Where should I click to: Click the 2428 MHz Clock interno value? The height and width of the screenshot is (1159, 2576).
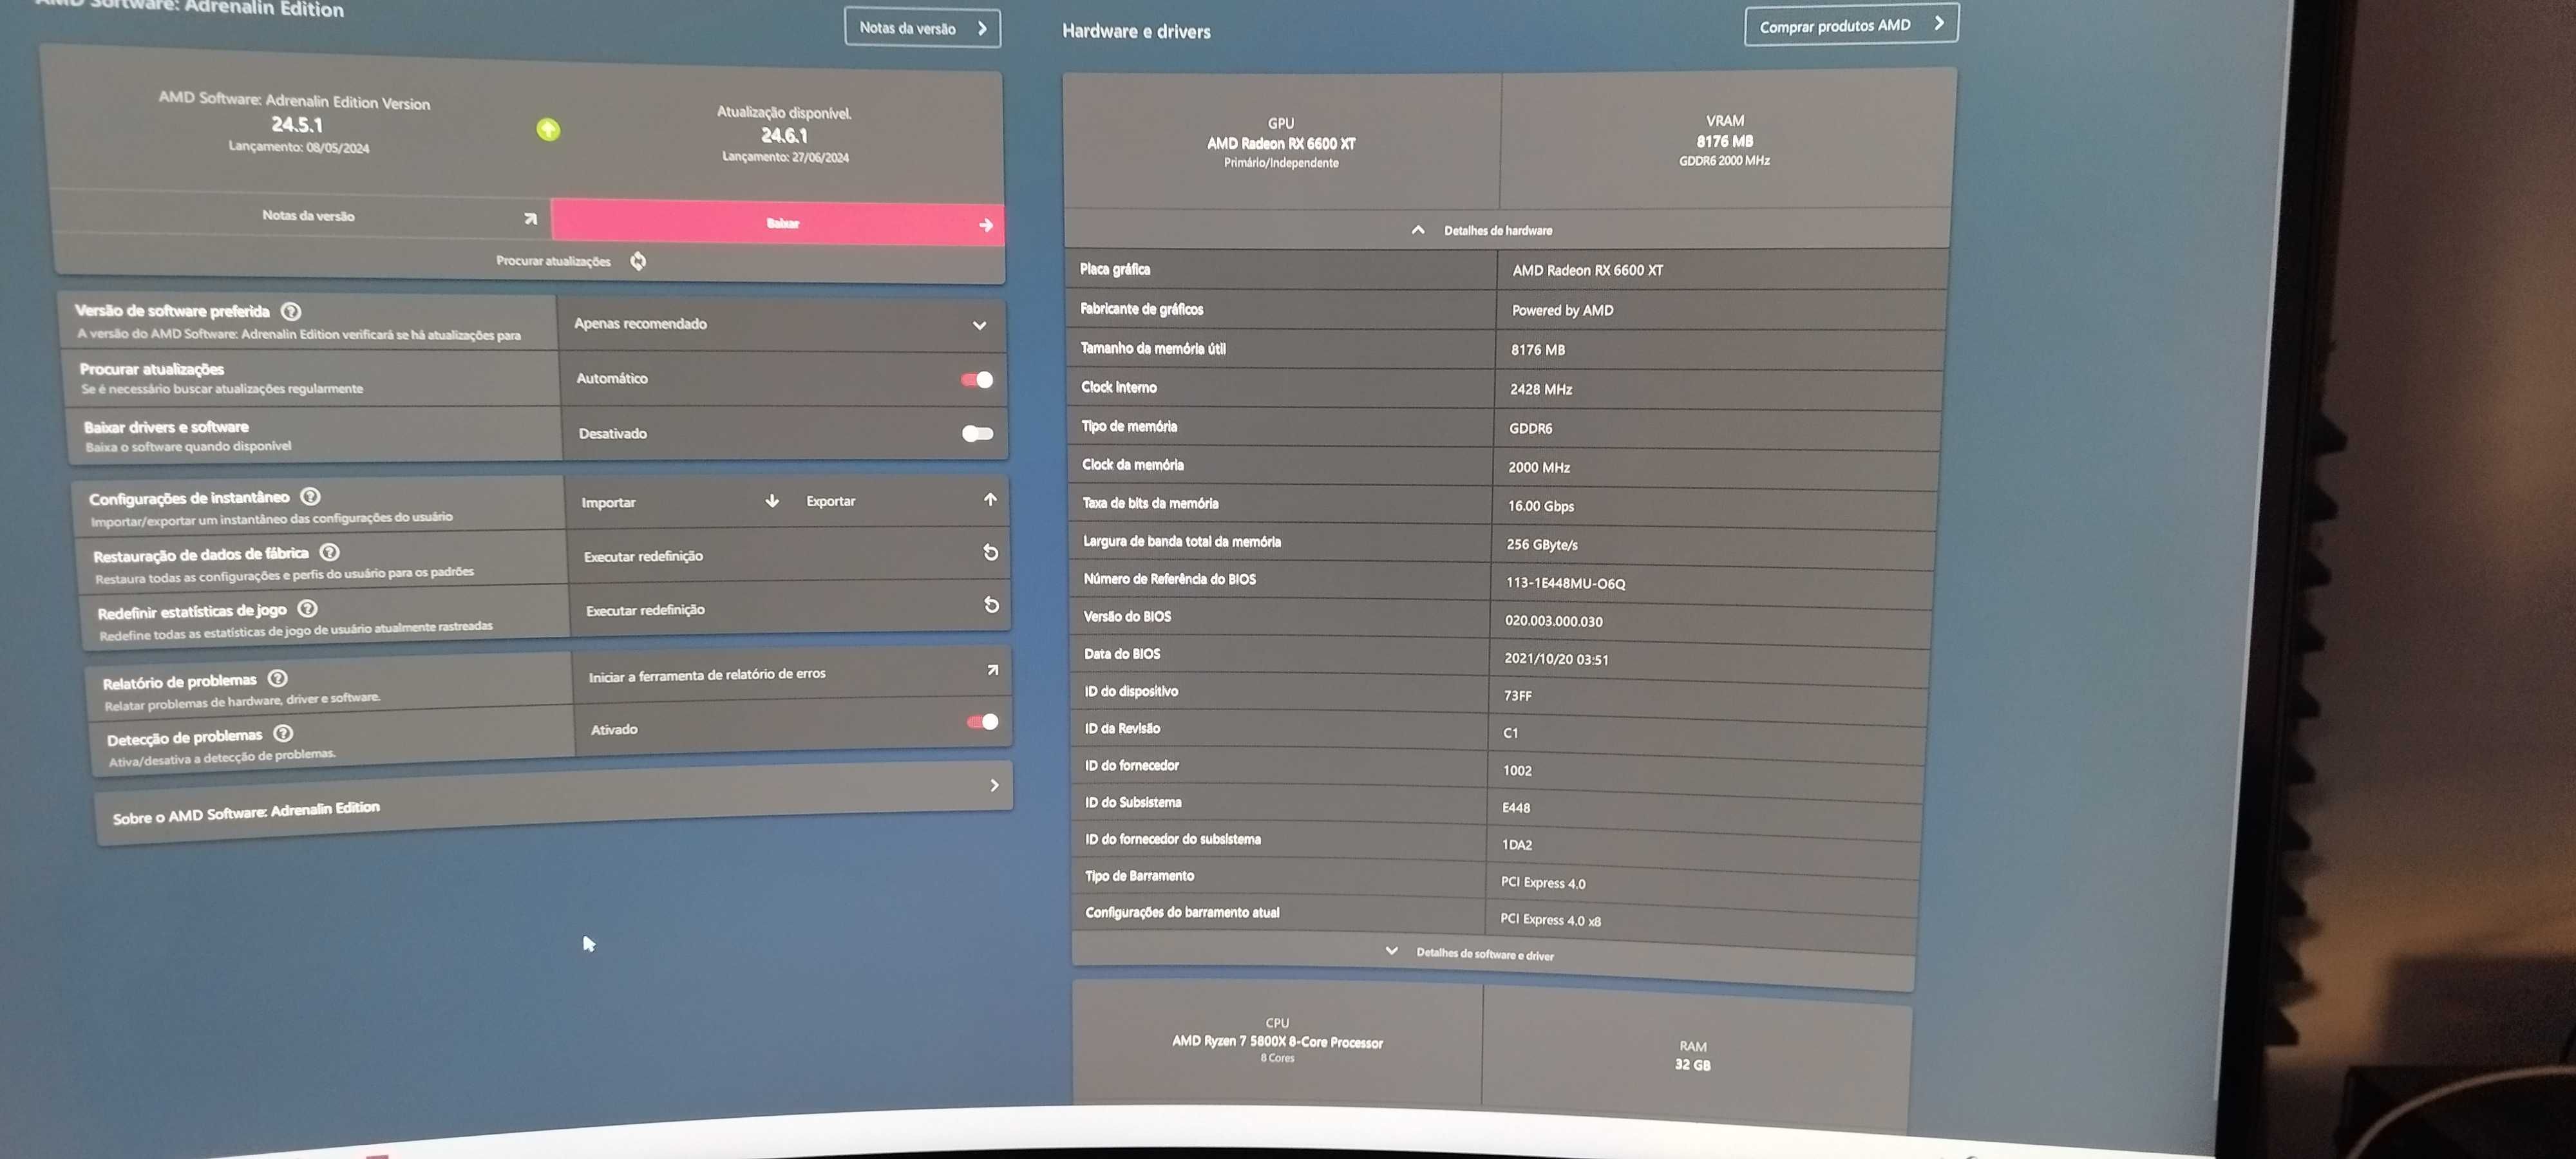coord(1541,389)
